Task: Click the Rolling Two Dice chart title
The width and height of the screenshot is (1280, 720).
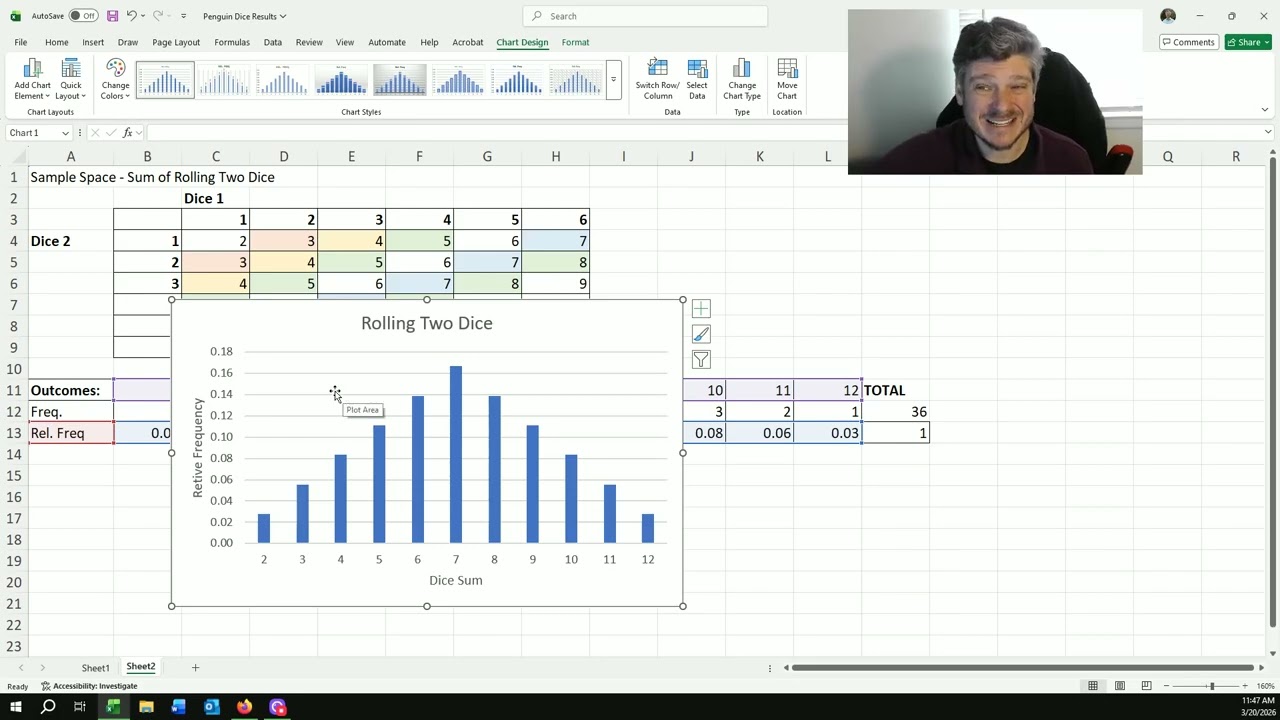Action: [x=427, y=323]
